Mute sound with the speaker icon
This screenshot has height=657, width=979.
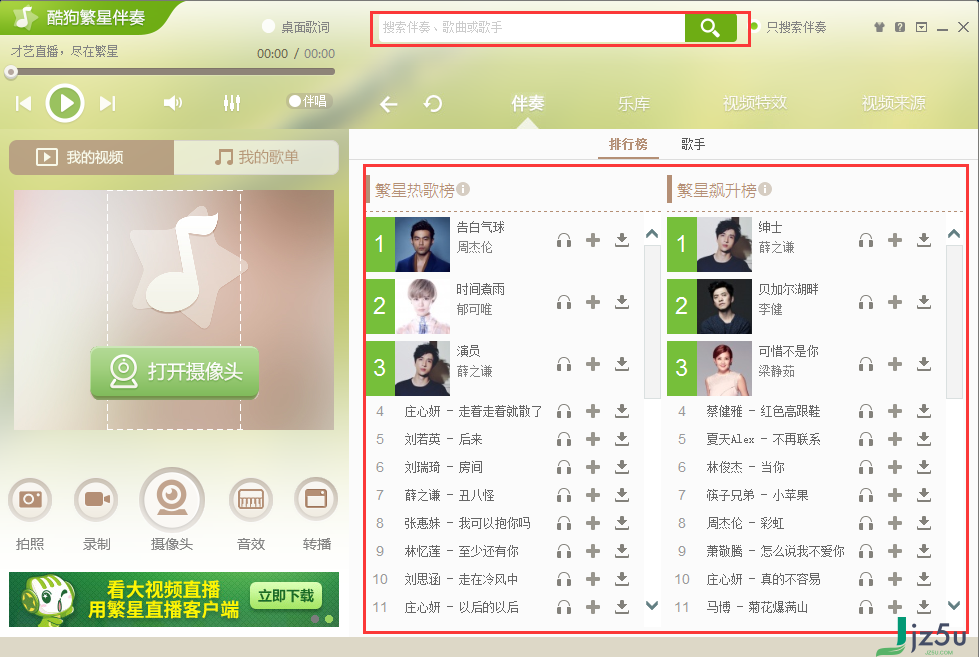click(x=173, y=103)
